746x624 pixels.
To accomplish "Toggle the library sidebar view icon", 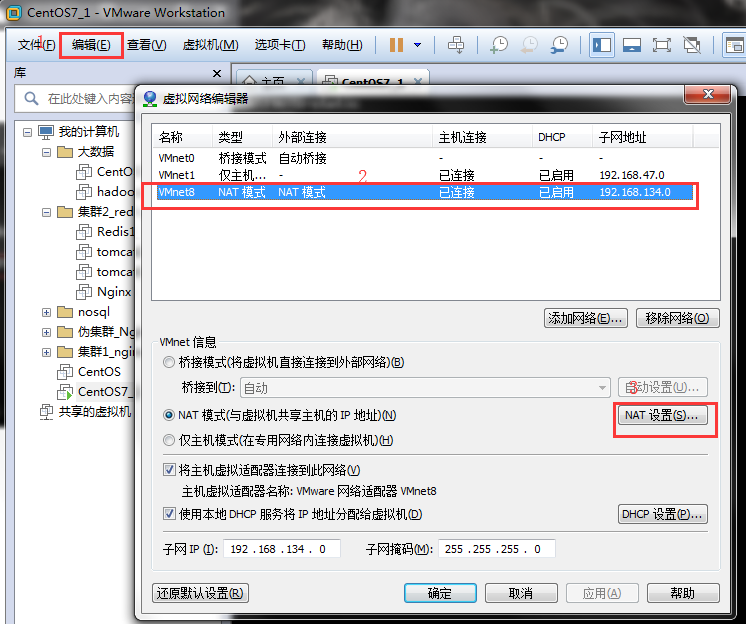I will coord(601,45).
